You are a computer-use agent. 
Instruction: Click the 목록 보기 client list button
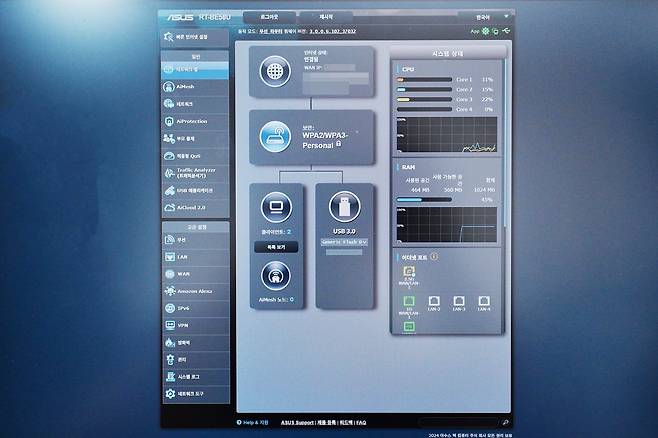click(275, 246)
